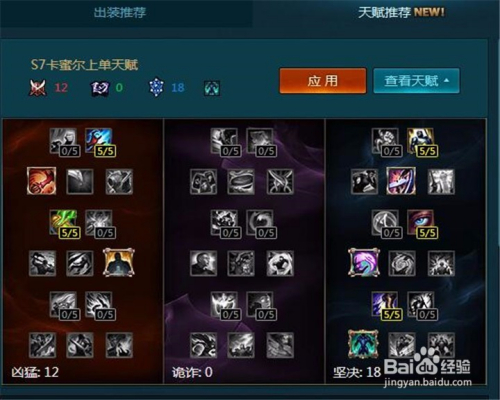This screenshot has width=500, height=400.
Task: Select the teal keystone Resolve mastery icon
Action: coord(363,344)
